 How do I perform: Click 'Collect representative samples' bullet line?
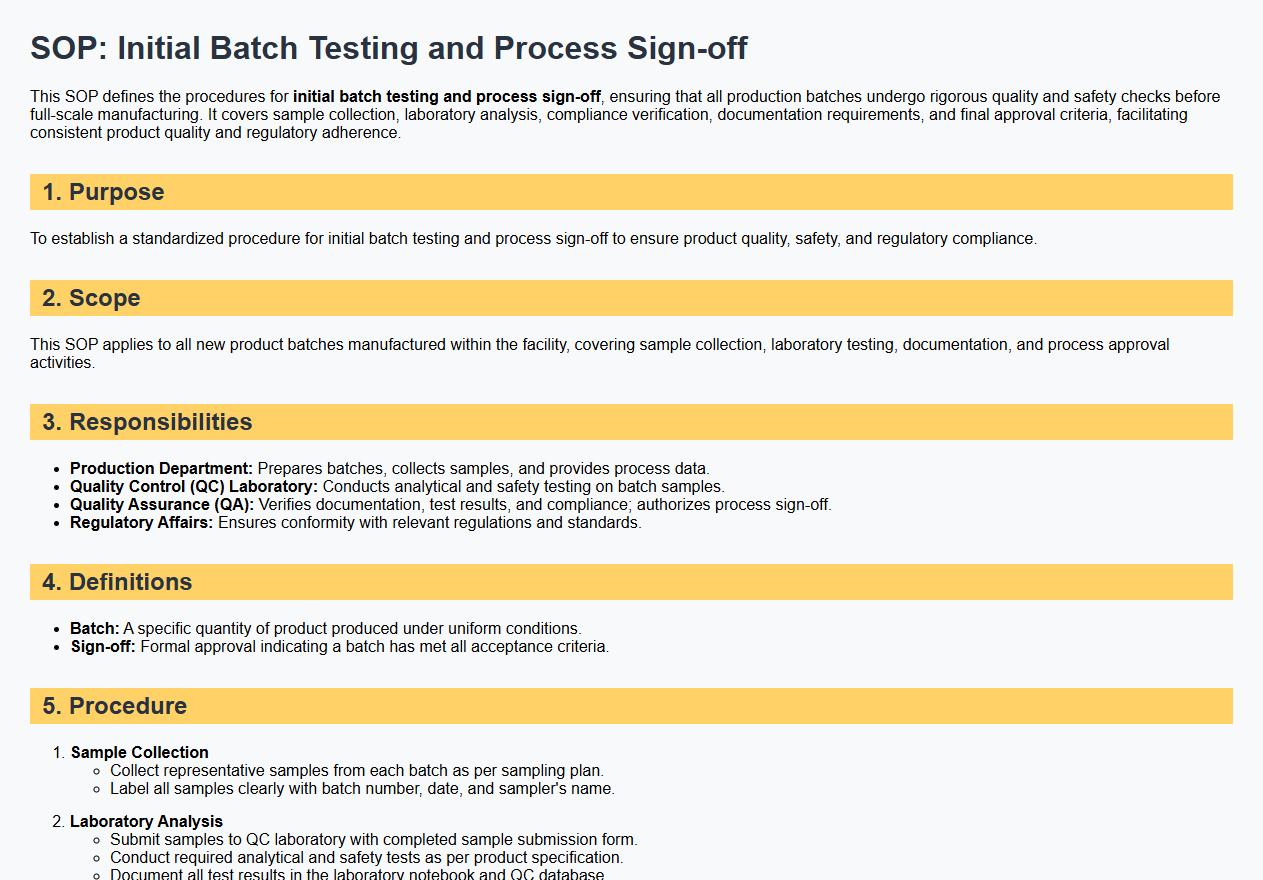tap(357, 770)
